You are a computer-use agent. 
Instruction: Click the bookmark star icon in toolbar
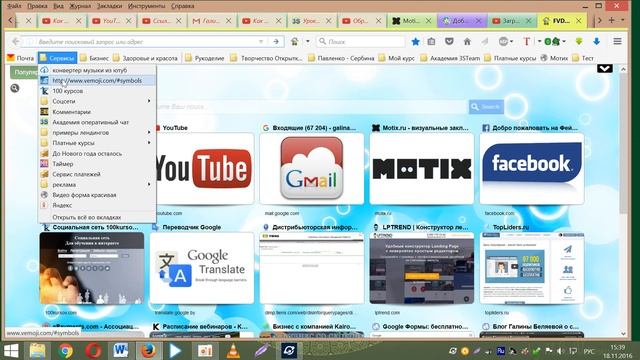(x=416, y=41)
